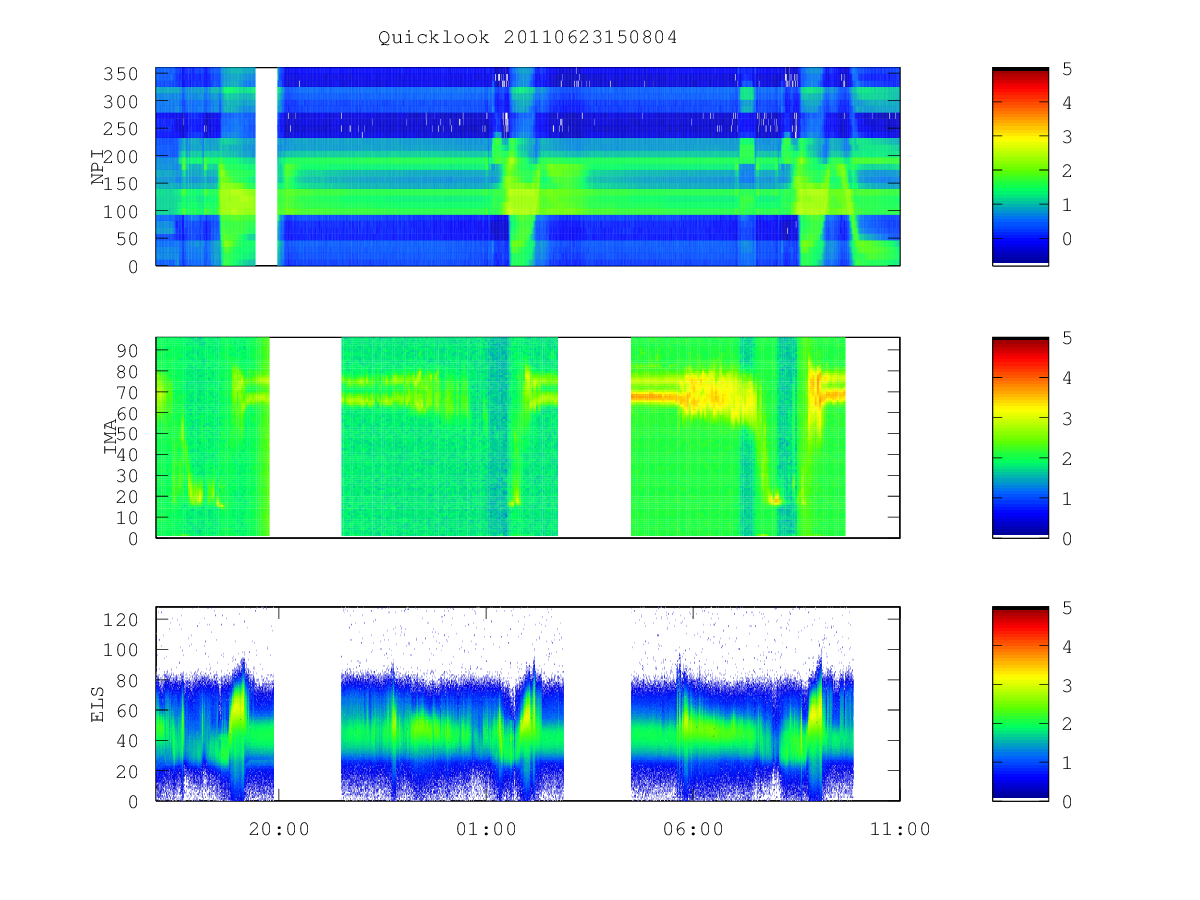The width and height of the screenshot is (1200, 900).
Task: Click the NPI panel color scale bar
Action: click(x=1020, y=166)
